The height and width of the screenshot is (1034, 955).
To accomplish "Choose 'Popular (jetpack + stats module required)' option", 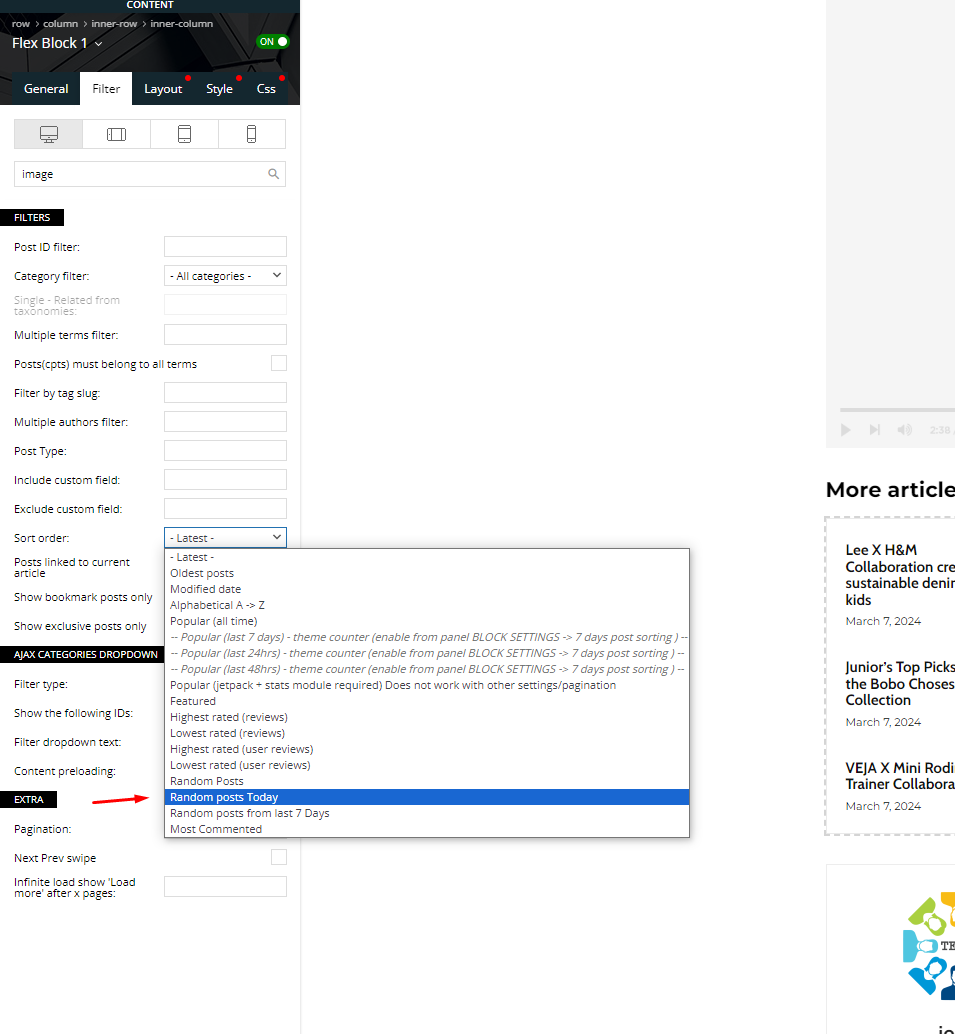I will click(x=427, y=685).
